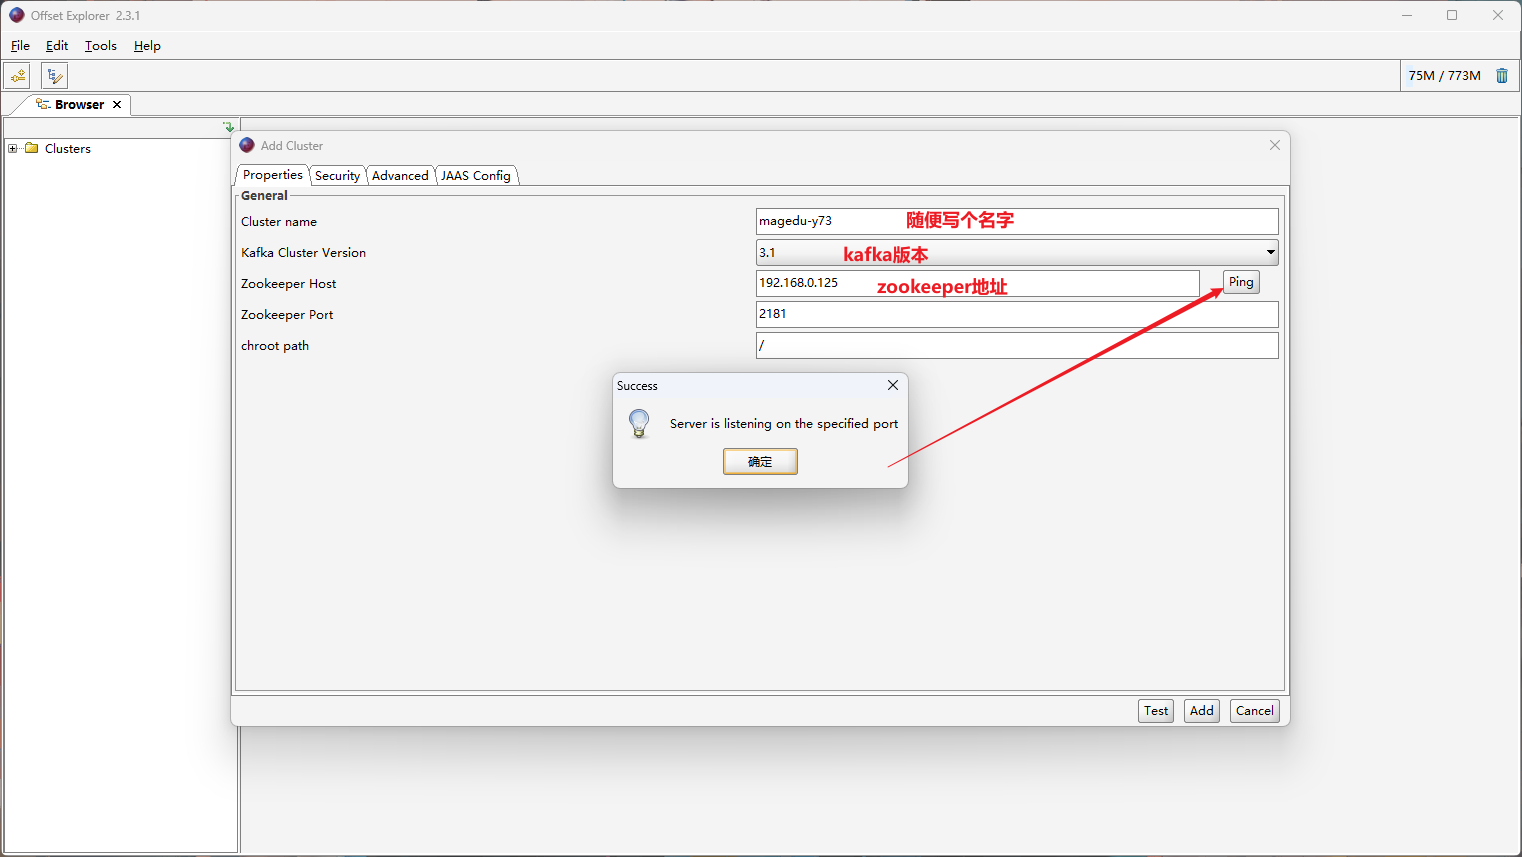The height and width of the screenshot is (857, 1522).
Task: Select the Browser tab
Action: click(x=79, y=104)
